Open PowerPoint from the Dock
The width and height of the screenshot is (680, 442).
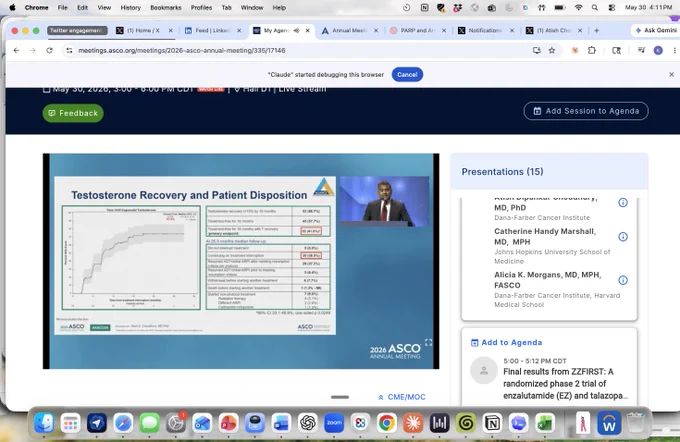point(229,422)
